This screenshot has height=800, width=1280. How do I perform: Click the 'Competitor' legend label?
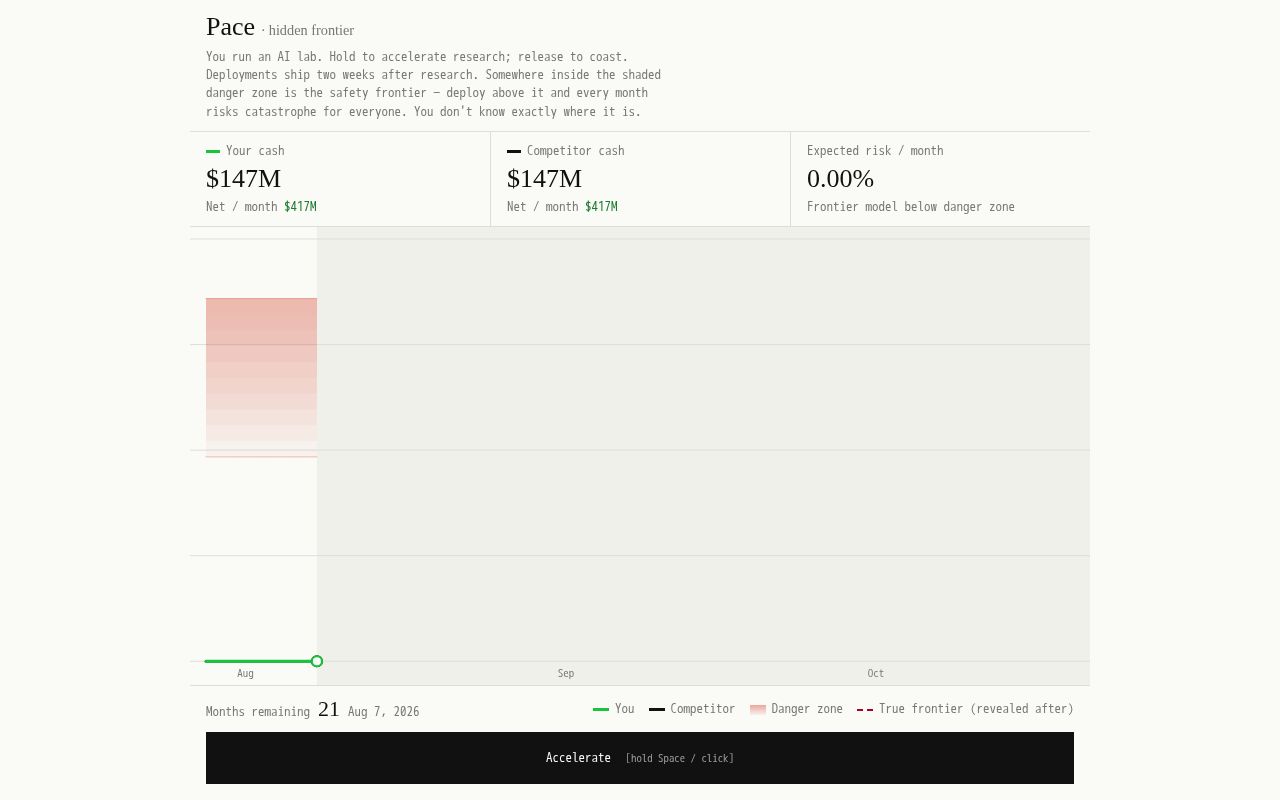coord(703,709)
